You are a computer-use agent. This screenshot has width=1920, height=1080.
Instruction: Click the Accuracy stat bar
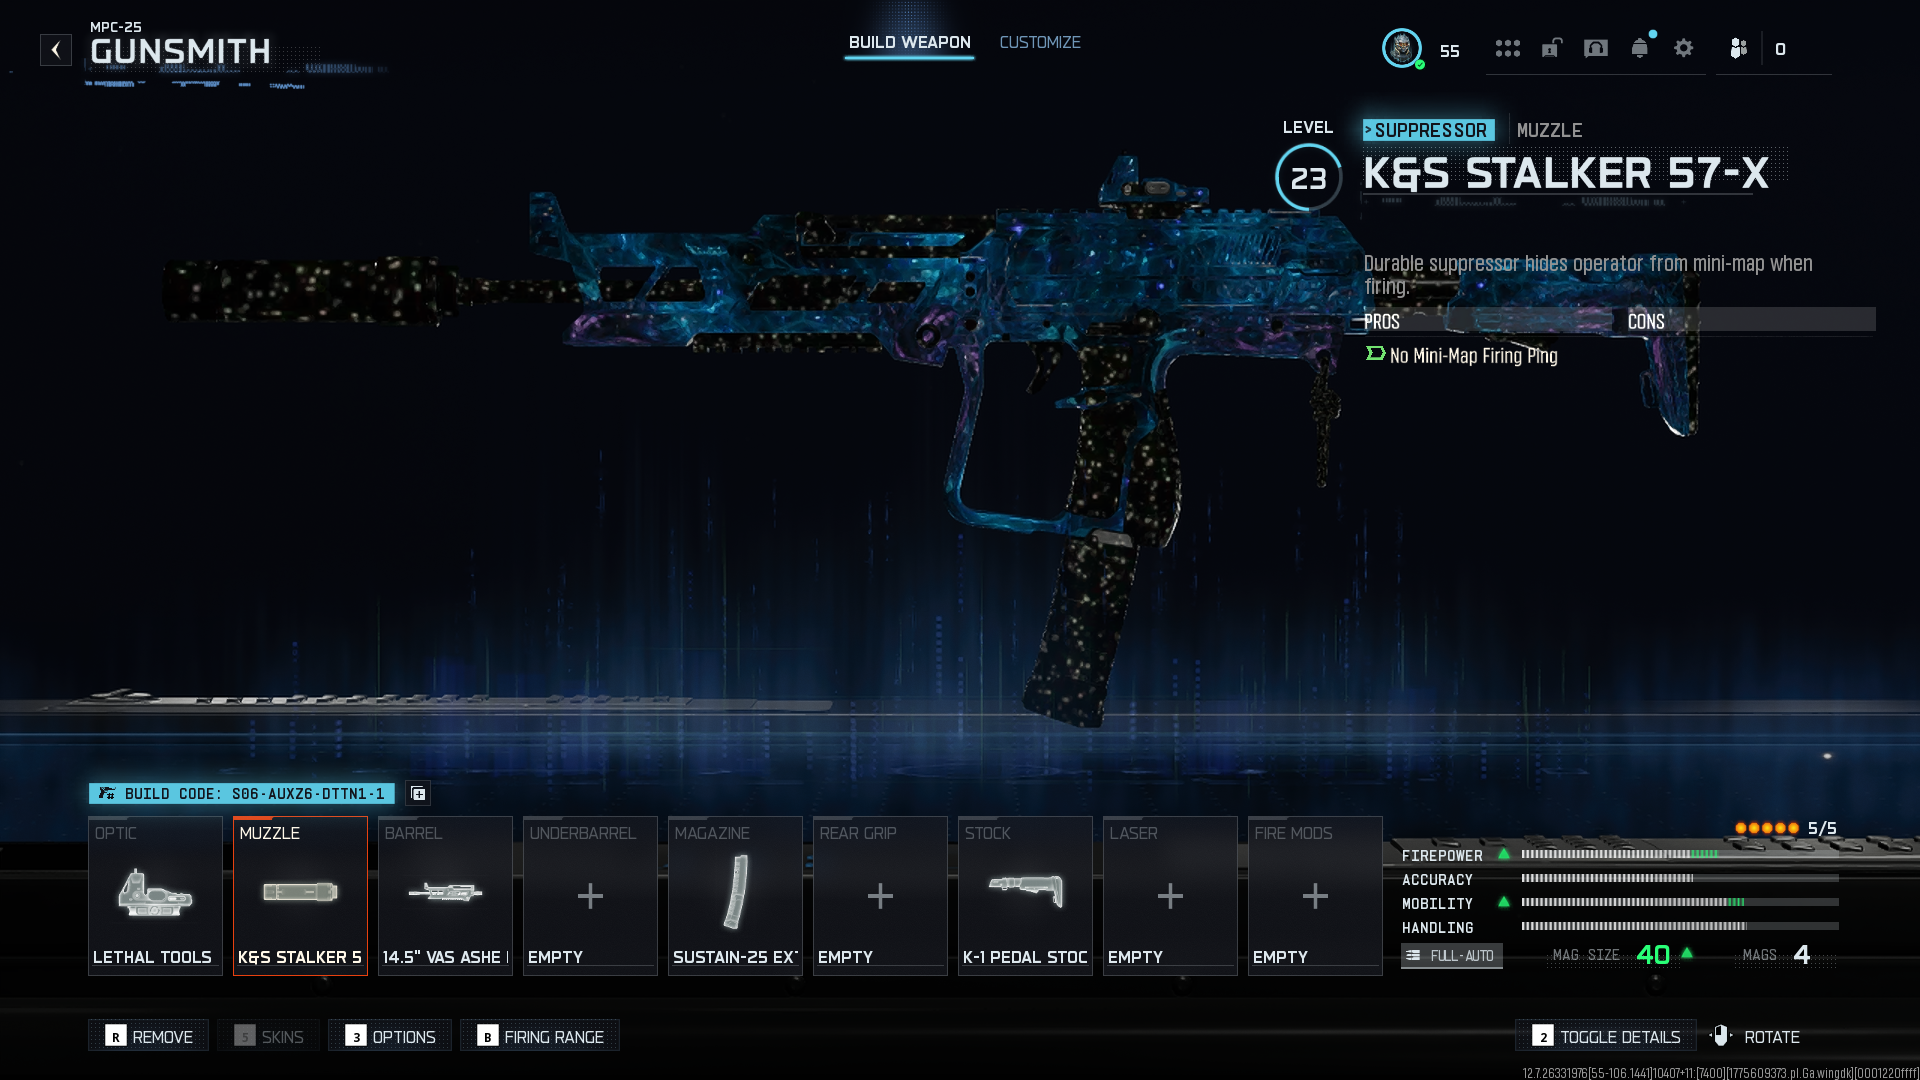click(1680, 878)
